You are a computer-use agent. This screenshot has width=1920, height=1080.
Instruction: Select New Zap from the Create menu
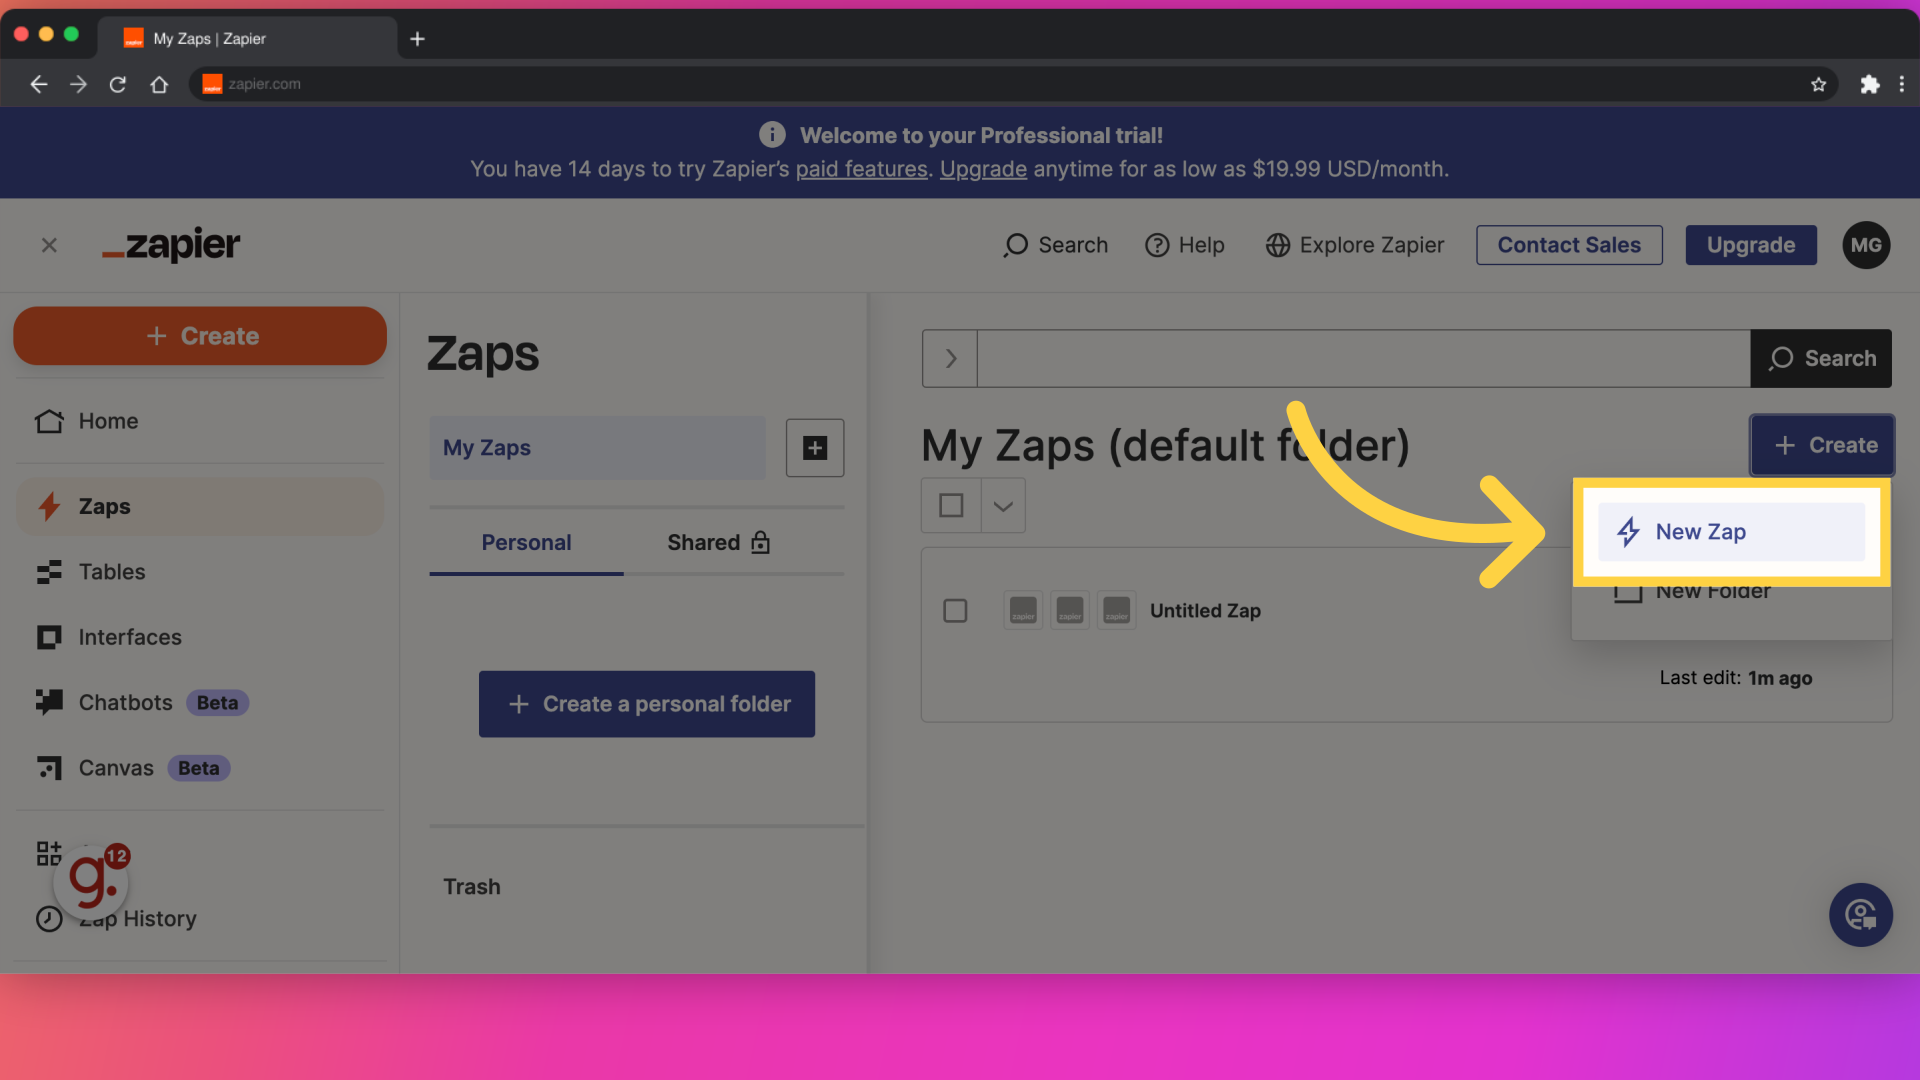[1731, 532]
